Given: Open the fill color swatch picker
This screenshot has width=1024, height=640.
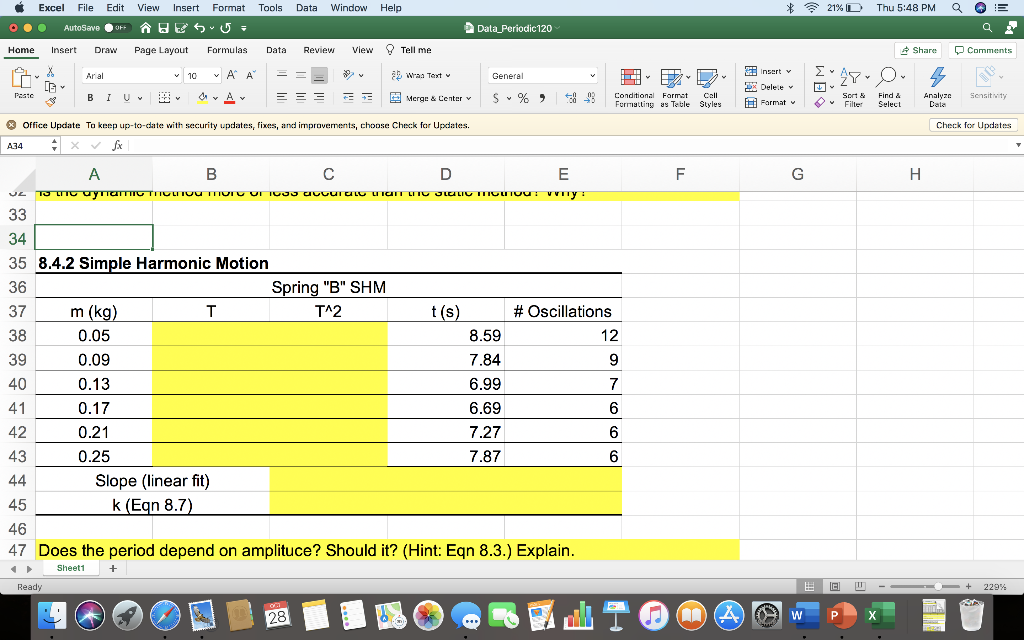Looking at the screenshot, I should (x=202, y=97).
